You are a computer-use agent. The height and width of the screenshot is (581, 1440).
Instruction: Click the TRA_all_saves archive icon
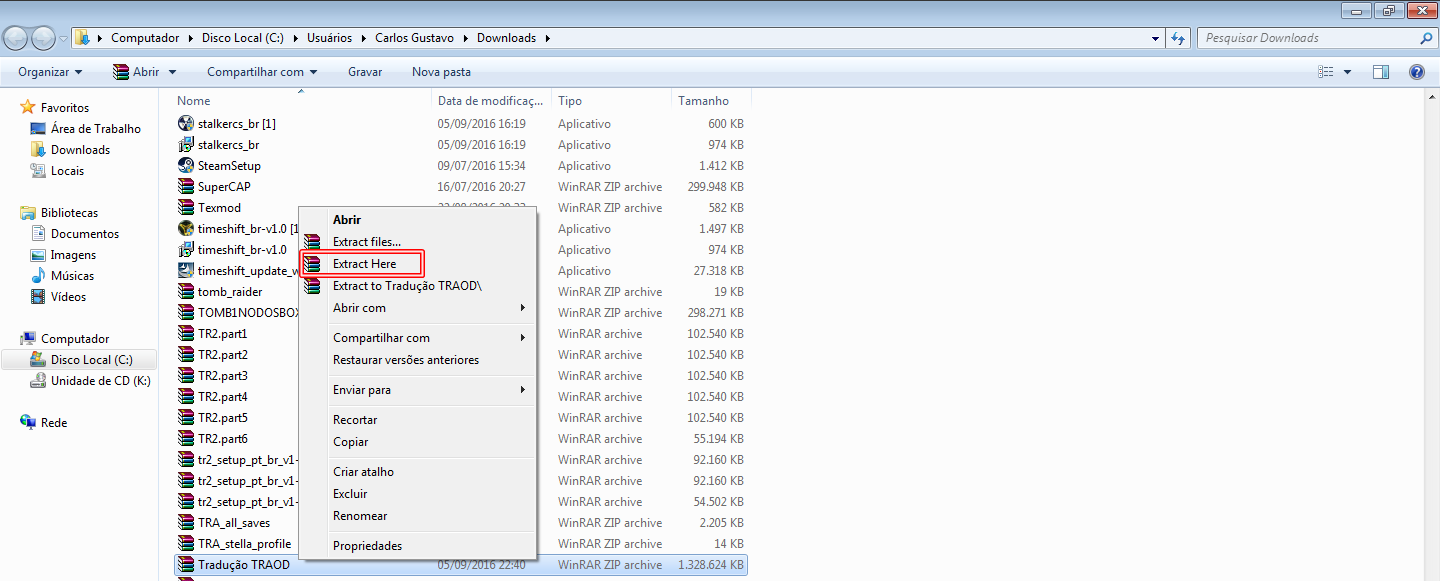[185, 522]
